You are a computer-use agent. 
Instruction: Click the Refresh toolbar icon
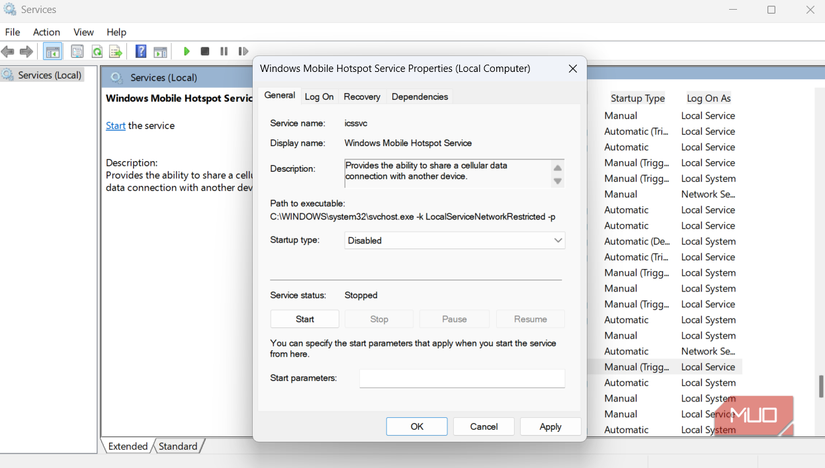coord(97,51)
